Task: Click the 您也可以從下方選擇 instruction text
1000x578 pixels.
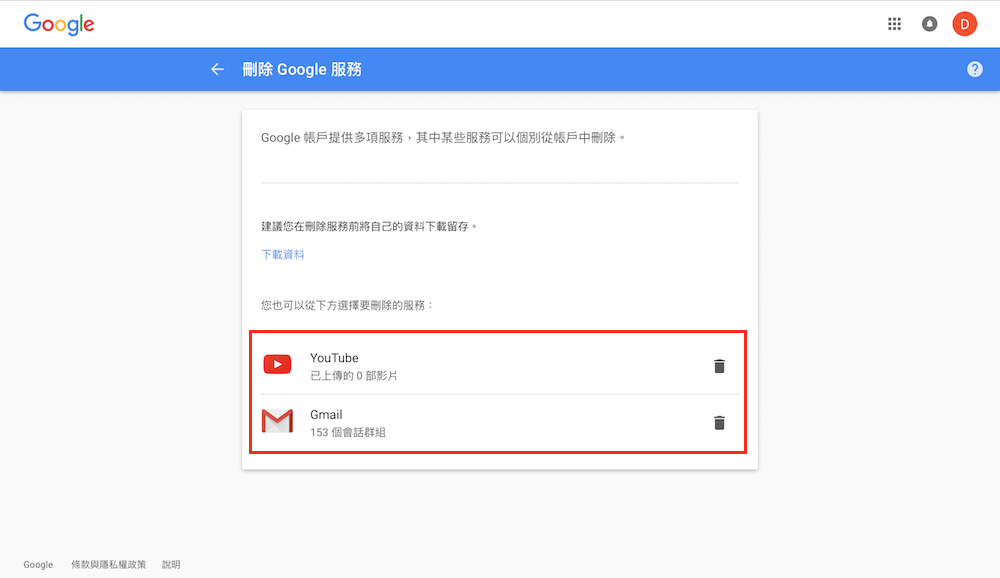Action: [x=348, y=306]
